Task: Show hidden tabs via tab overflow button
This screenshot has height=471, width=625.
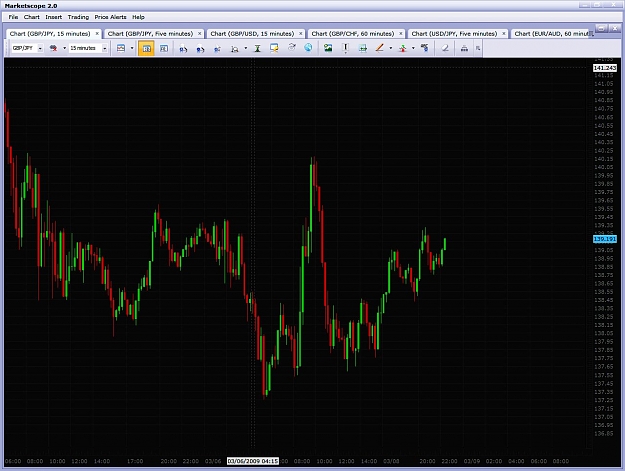Action: tap(592, 34)
